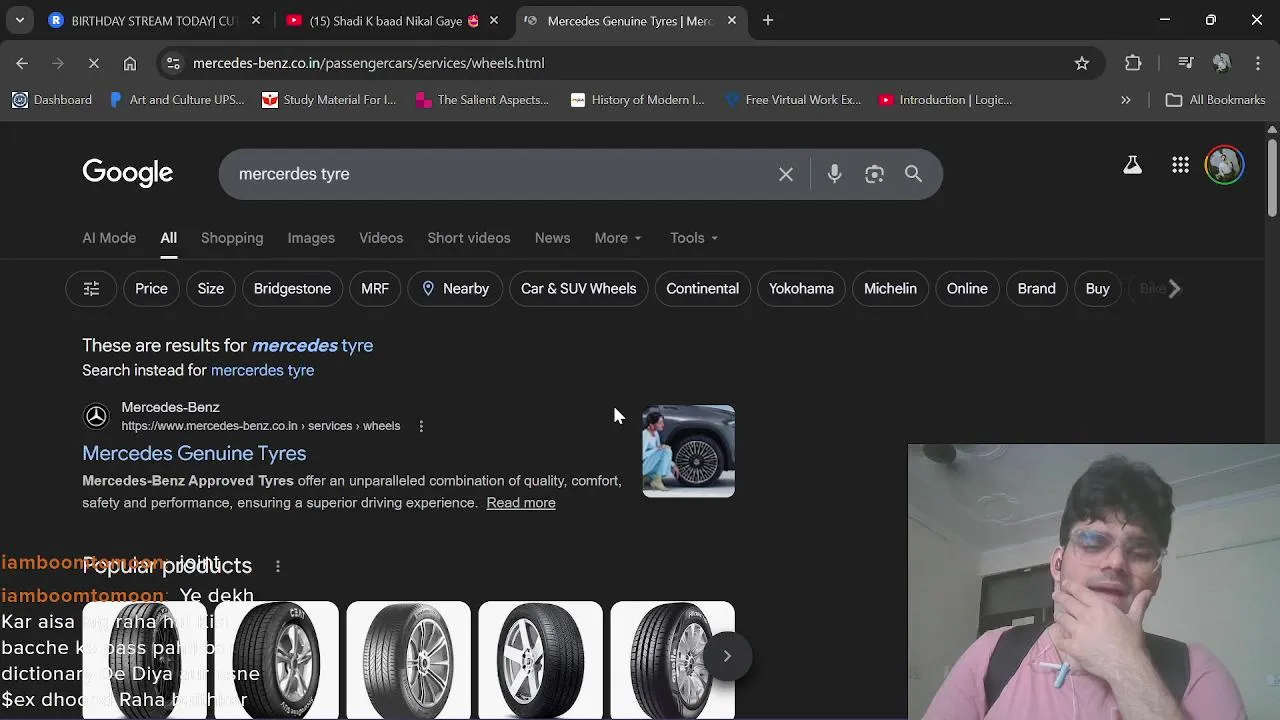Open the Chrome three-dot menu

point(1258,63)
